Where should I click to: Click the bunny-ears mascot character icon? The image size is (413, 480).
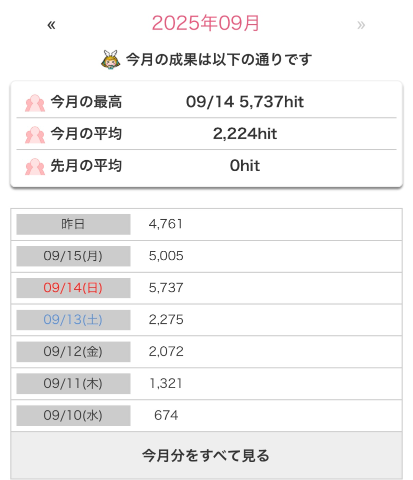[110, 60]
